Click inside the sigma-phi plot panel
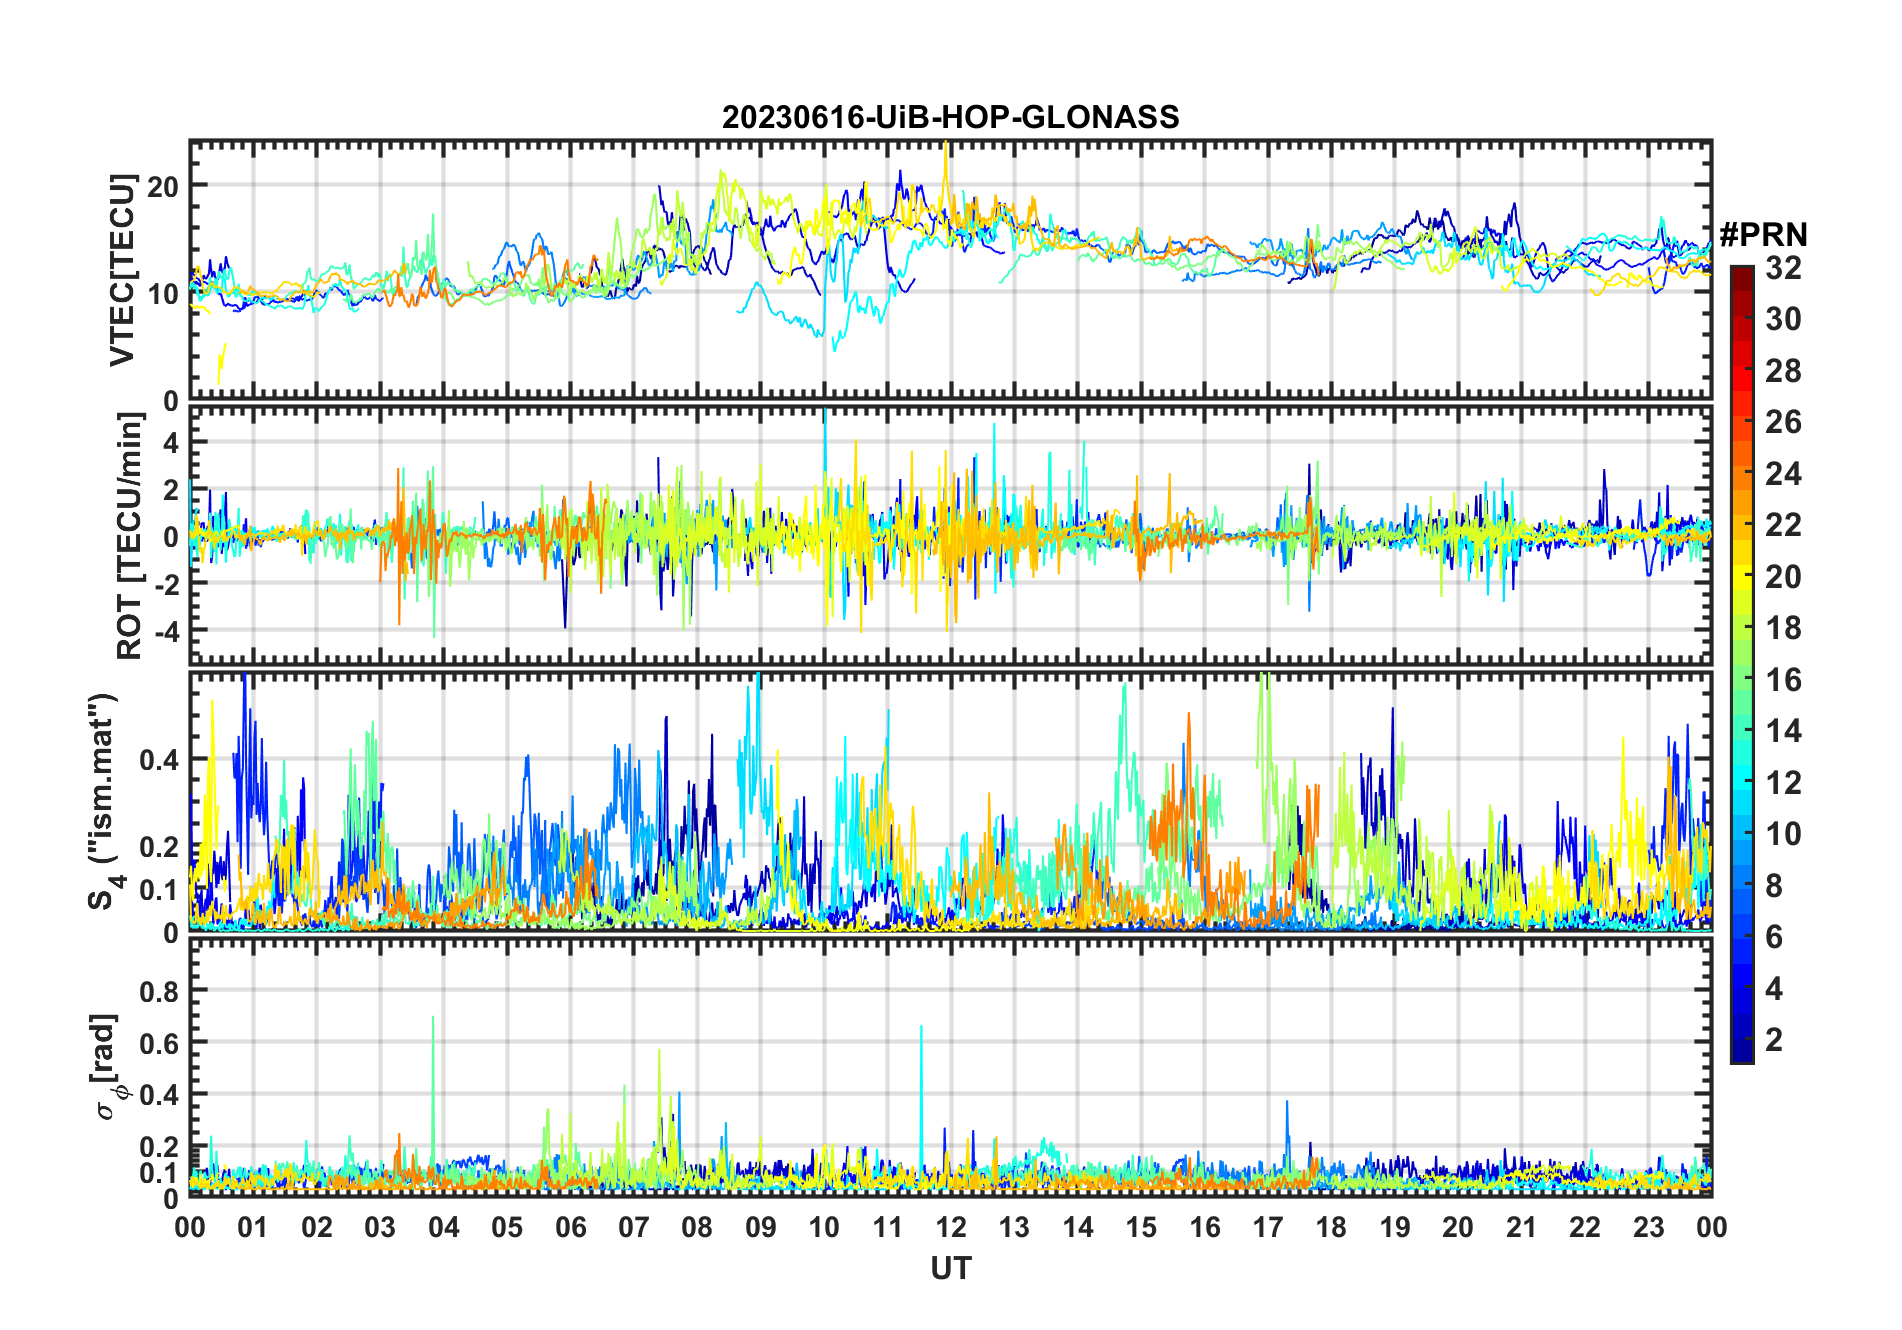Viewport: 1902px width, 1330px height. point(950,1066)
